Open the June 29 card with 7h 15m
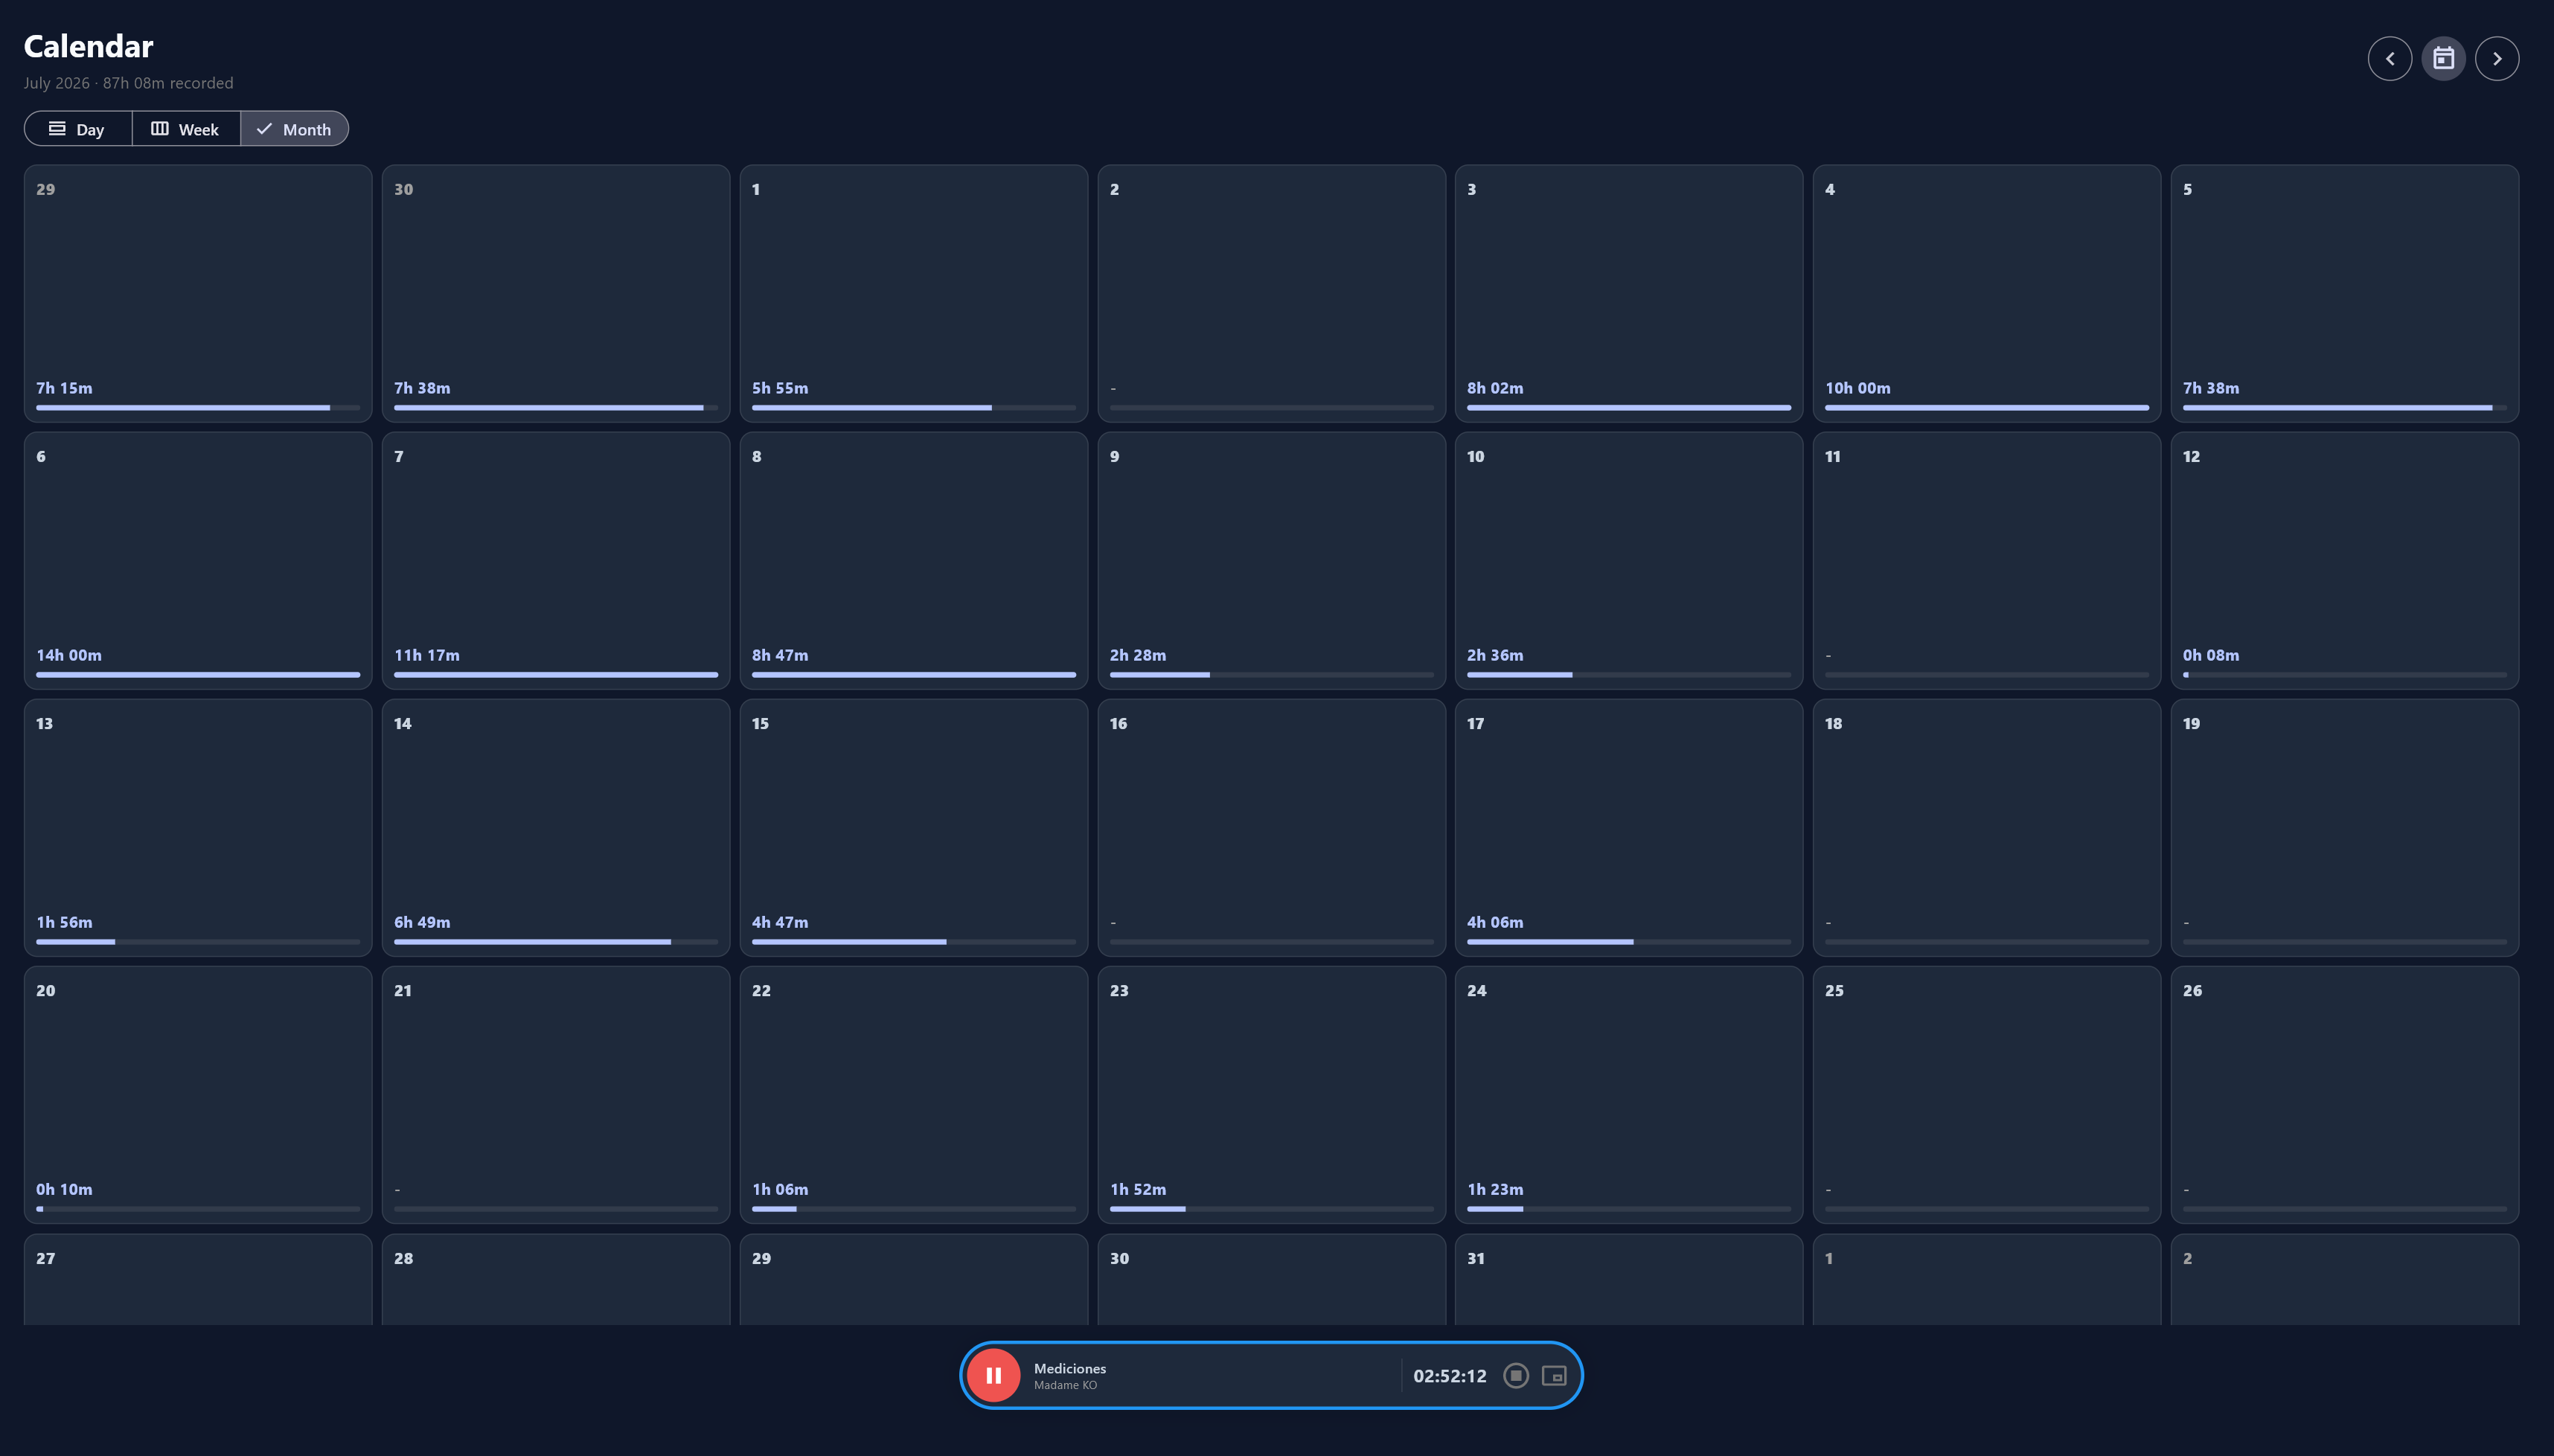The image size is (2554, 1456). coord(198,293)
